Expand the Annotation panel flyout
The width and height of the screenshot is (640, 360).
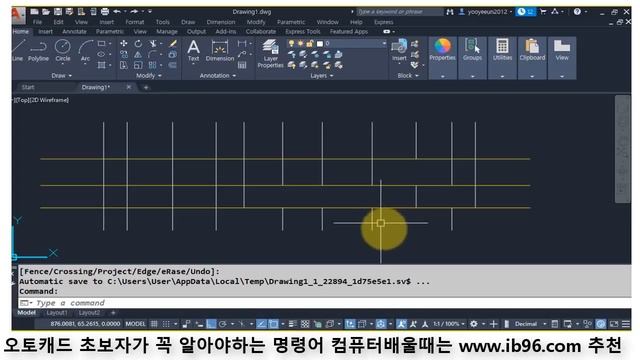pos(218,76)
